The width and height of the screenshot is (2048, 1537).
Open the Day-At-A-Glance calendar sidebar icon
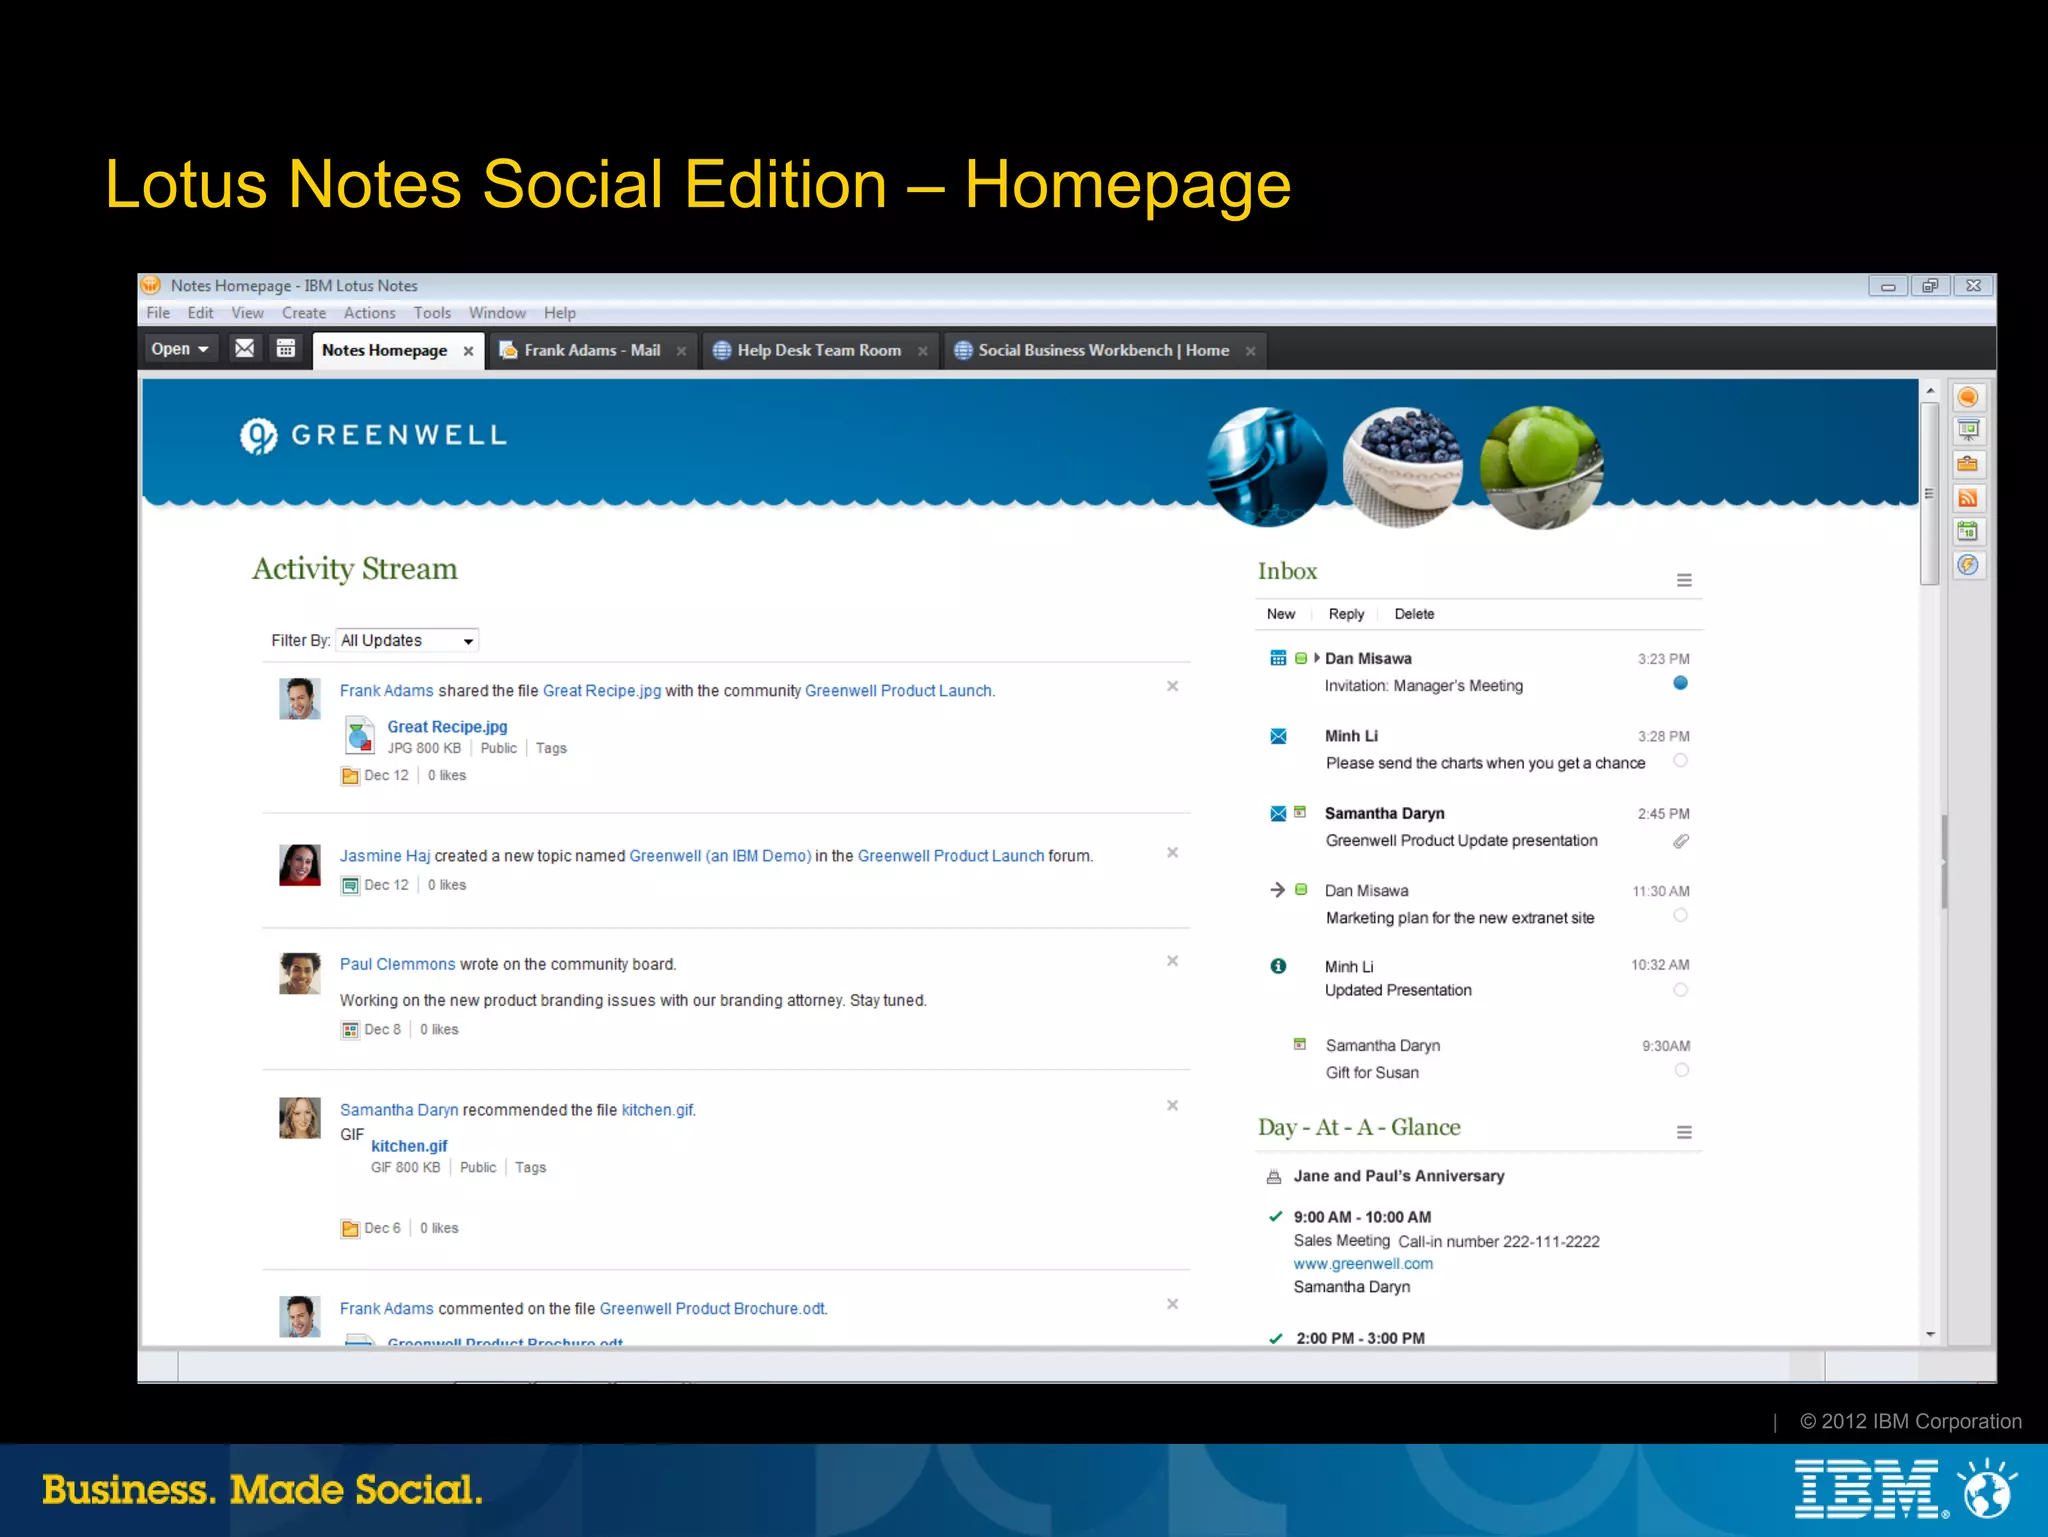1968,531
